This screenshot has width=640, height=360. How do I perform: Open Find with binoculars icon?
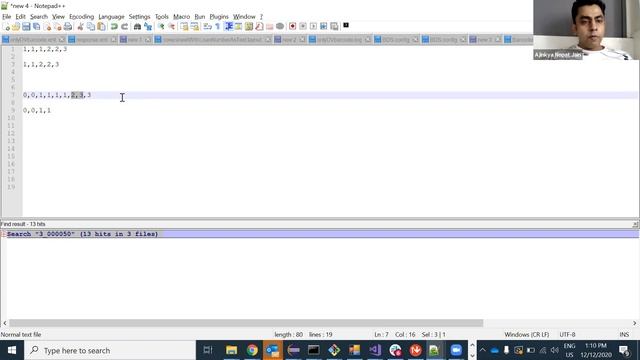[138, 27]
